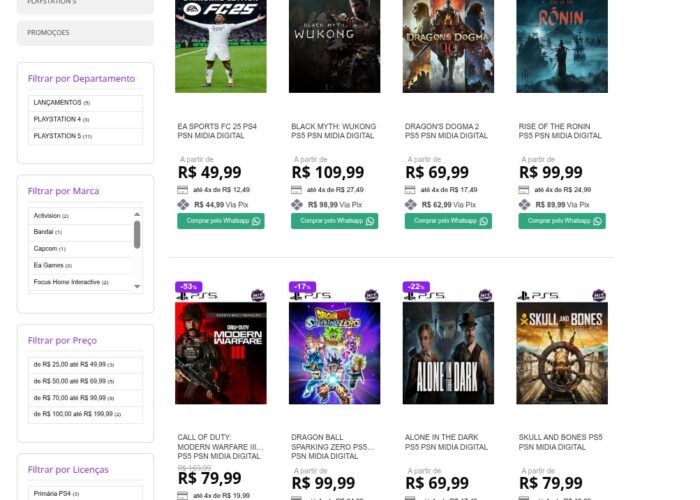Viewport: 700px width, 500px height.
Task: Select the Activision brand filter
Action: [x=48, y=215]
